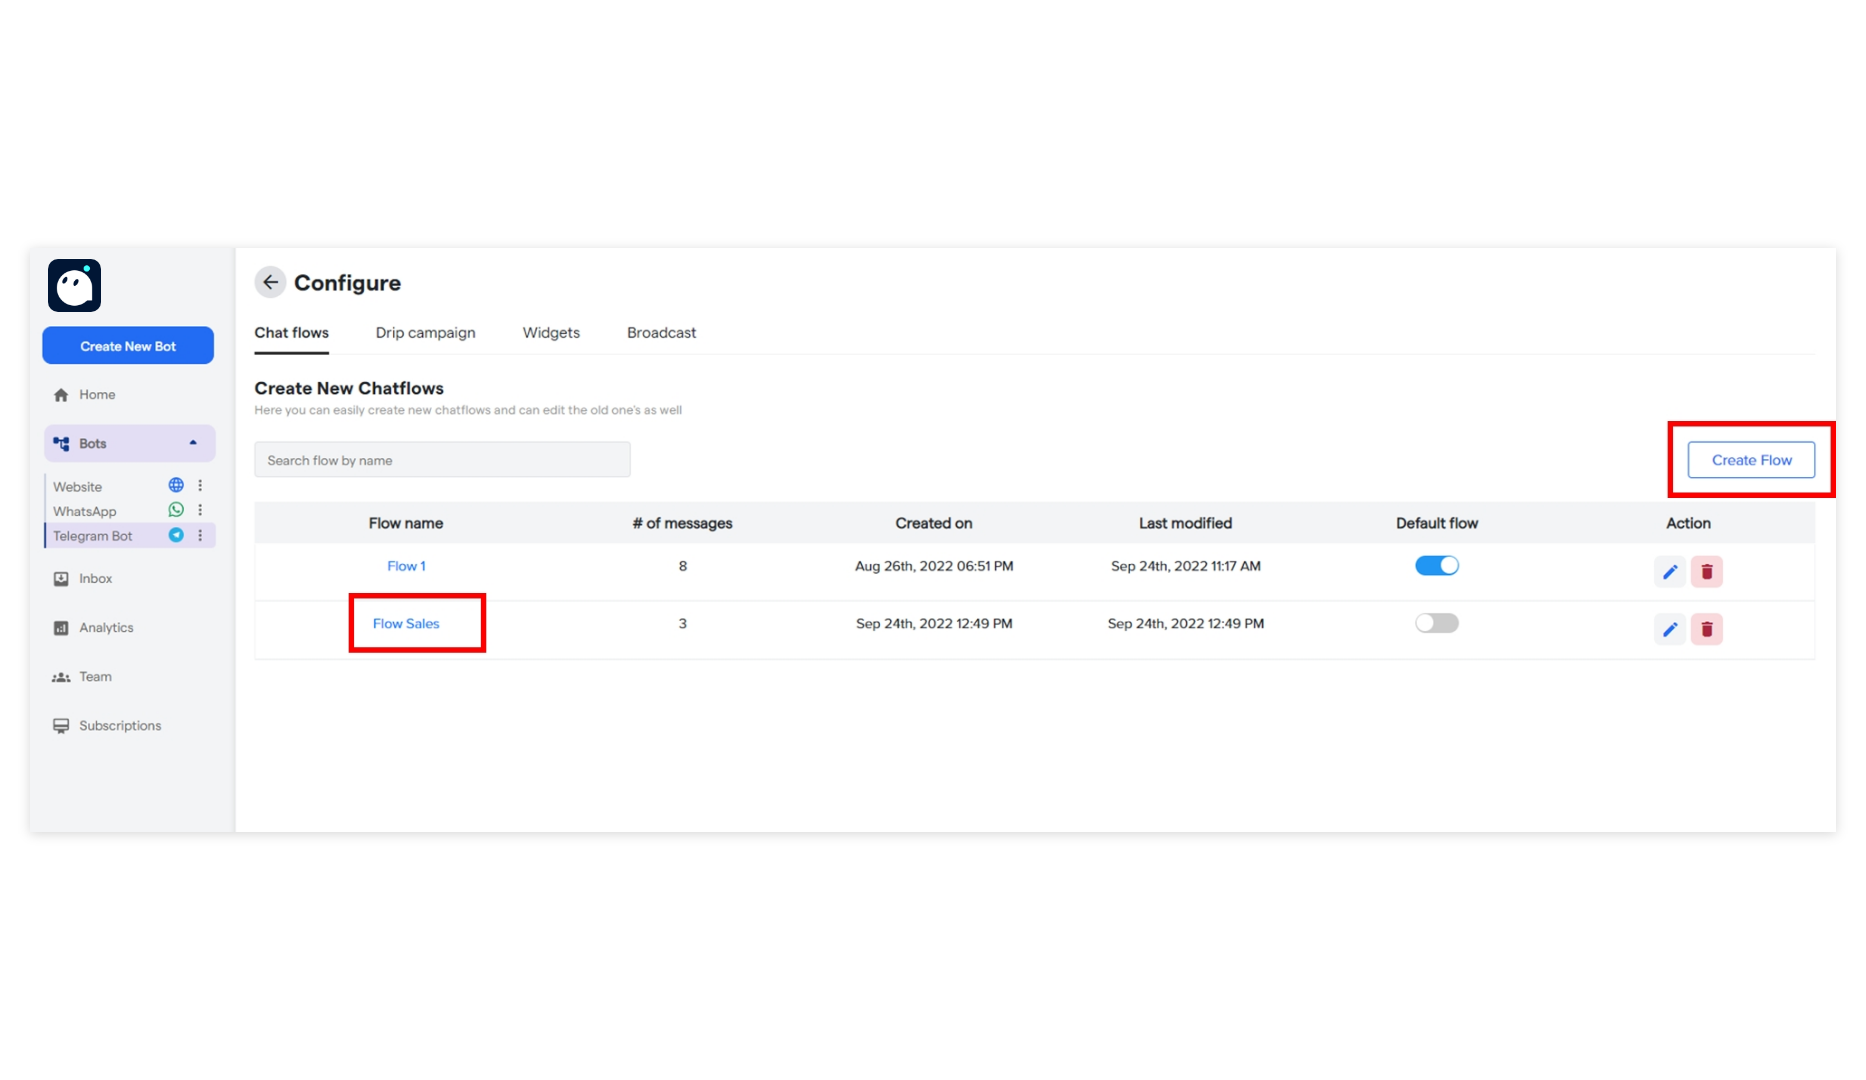Screen dimensions: 1866x1080
Task: Collapse the Bots section arrow
Action: [x=193, y=443]
